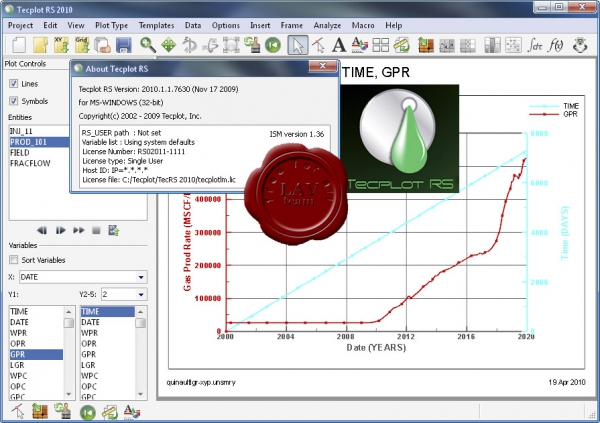Save project with the floppy disk icon

[124, 45]
